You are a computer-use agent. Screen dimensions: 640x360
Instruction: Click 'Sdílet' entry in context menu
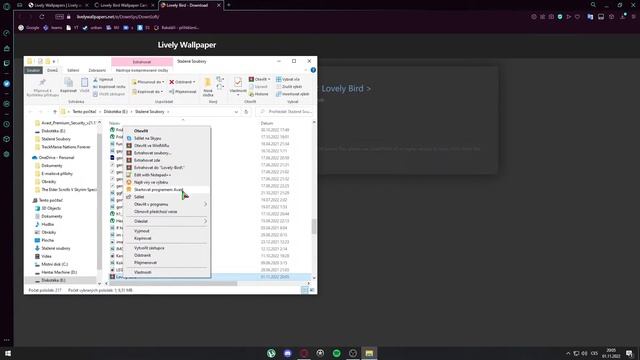(x=139, y=197)
